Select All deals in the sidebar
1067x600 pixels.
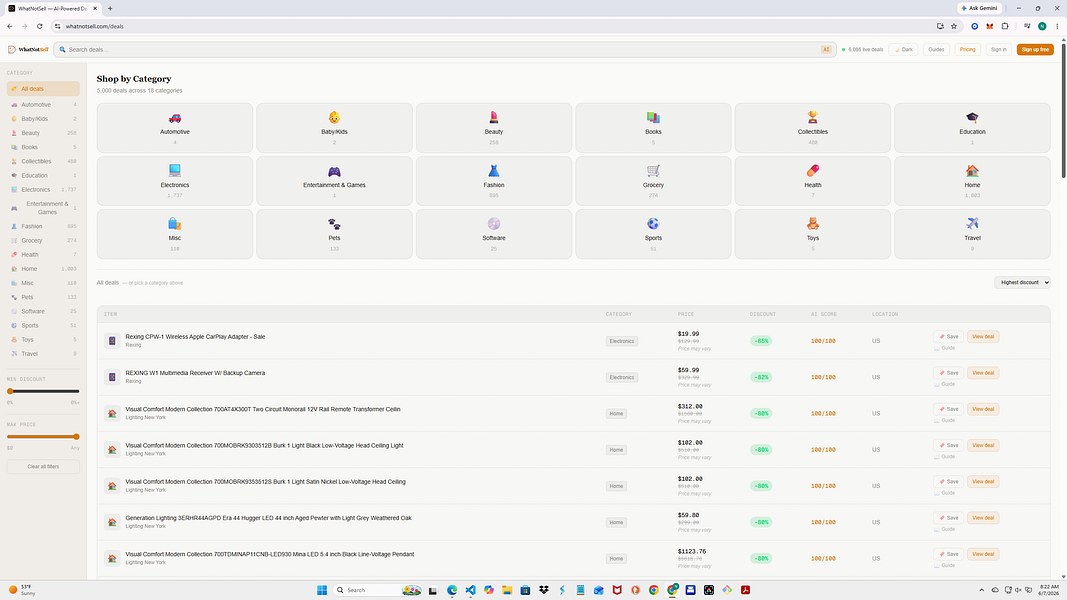44,89
